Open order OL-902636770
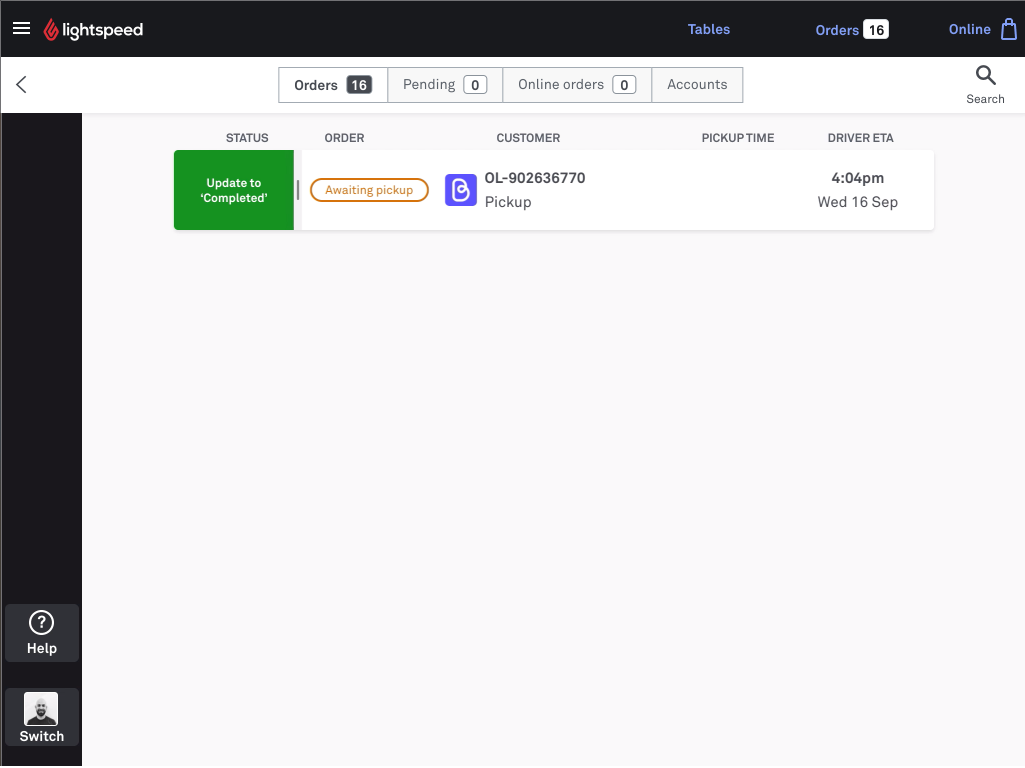Screen dimensions: 1025x768 535,178
